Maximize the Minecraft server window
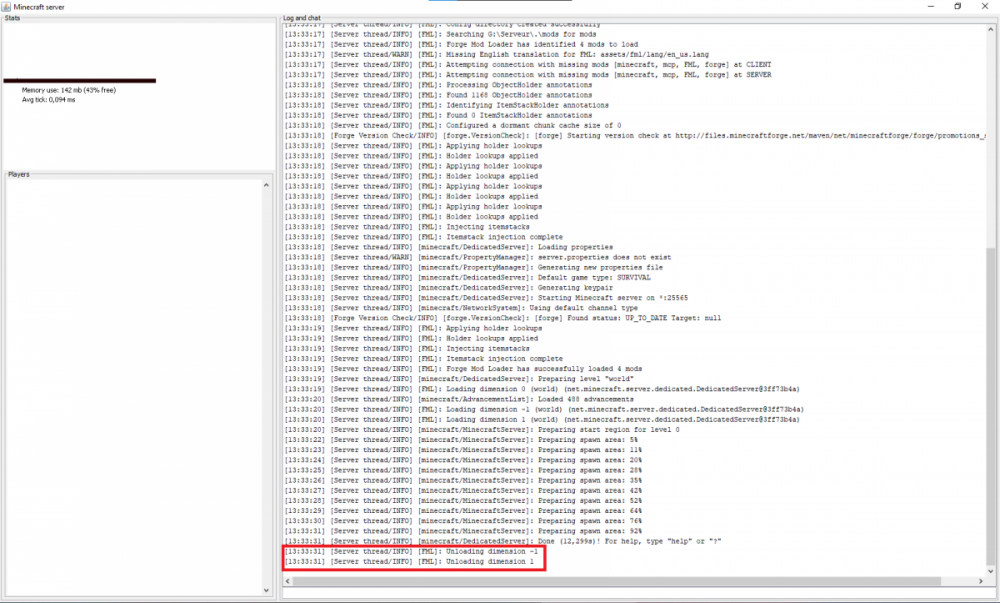The width and height of the screenshot is (1000, 603). click(x=957, y=6)
